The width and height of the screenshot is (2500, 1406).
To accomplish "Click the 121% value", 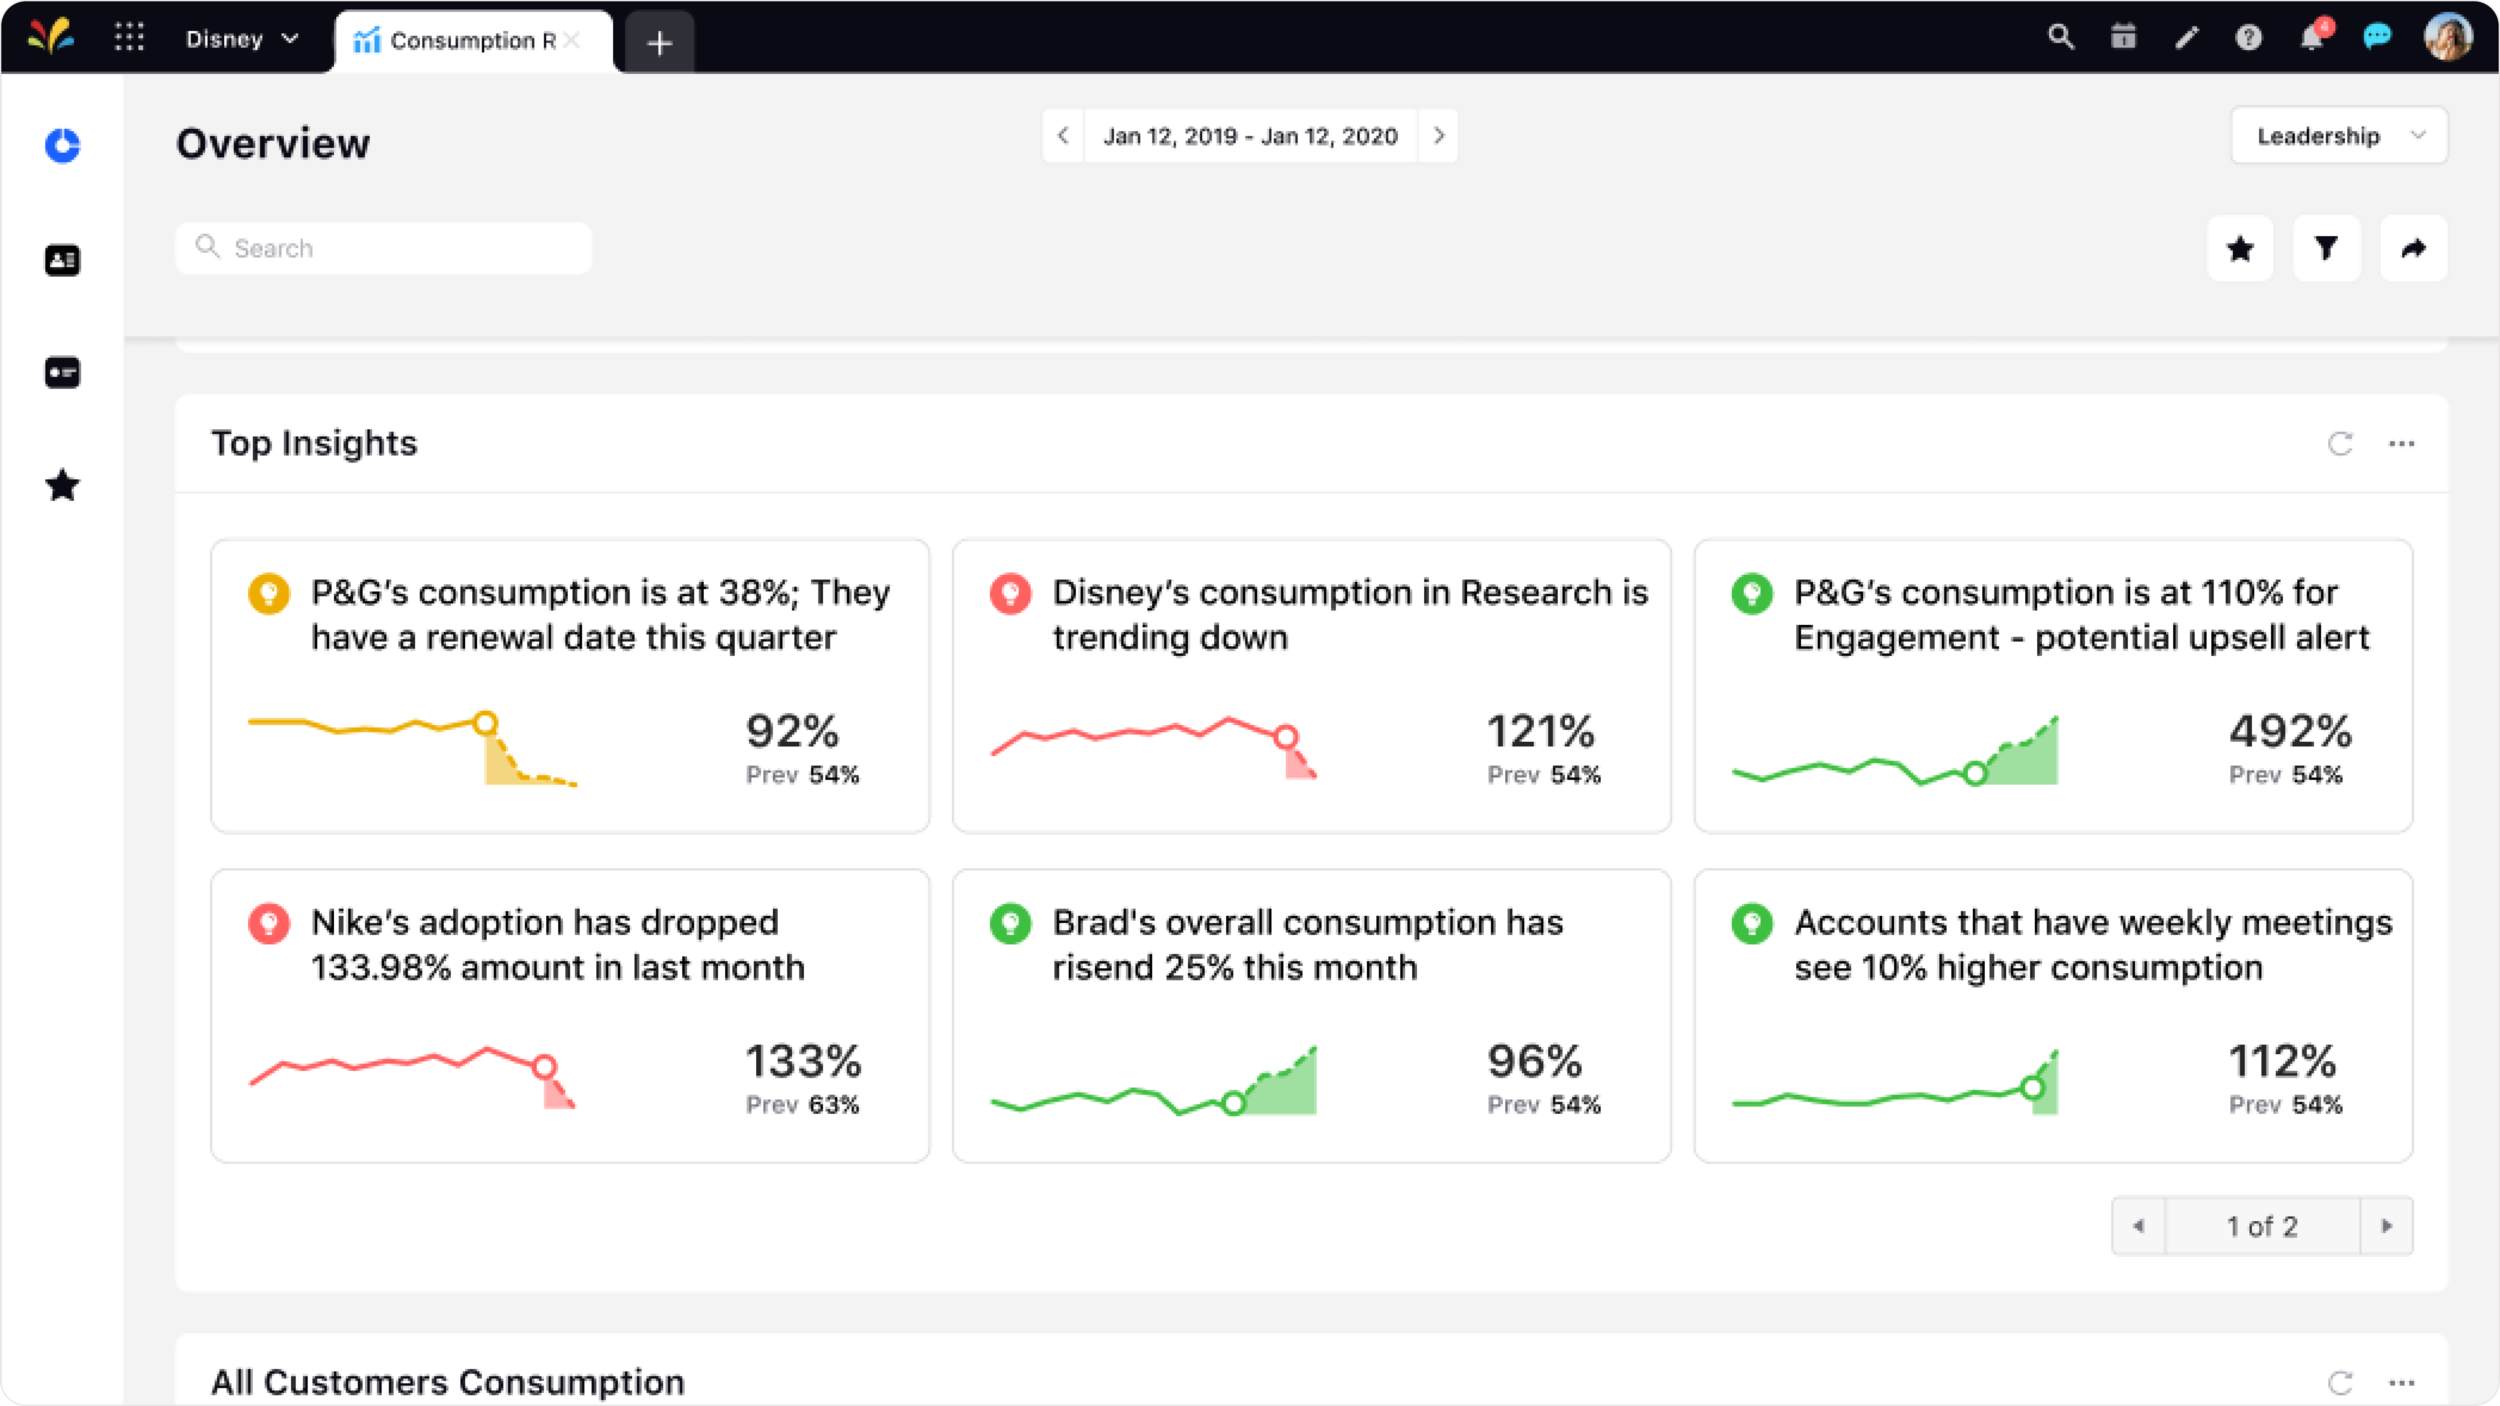I will 1540,731.
